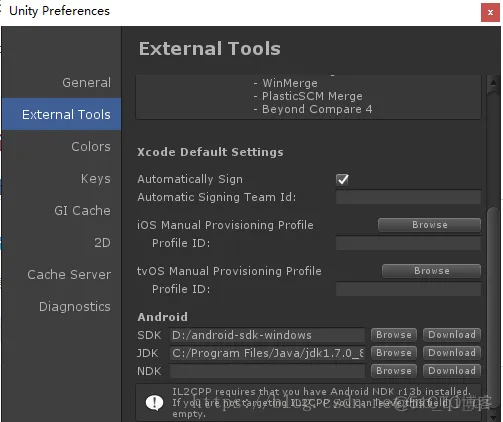The image size is (503, 422).
Task: Select External Tools in the sidebar
Action: [61, 114]
